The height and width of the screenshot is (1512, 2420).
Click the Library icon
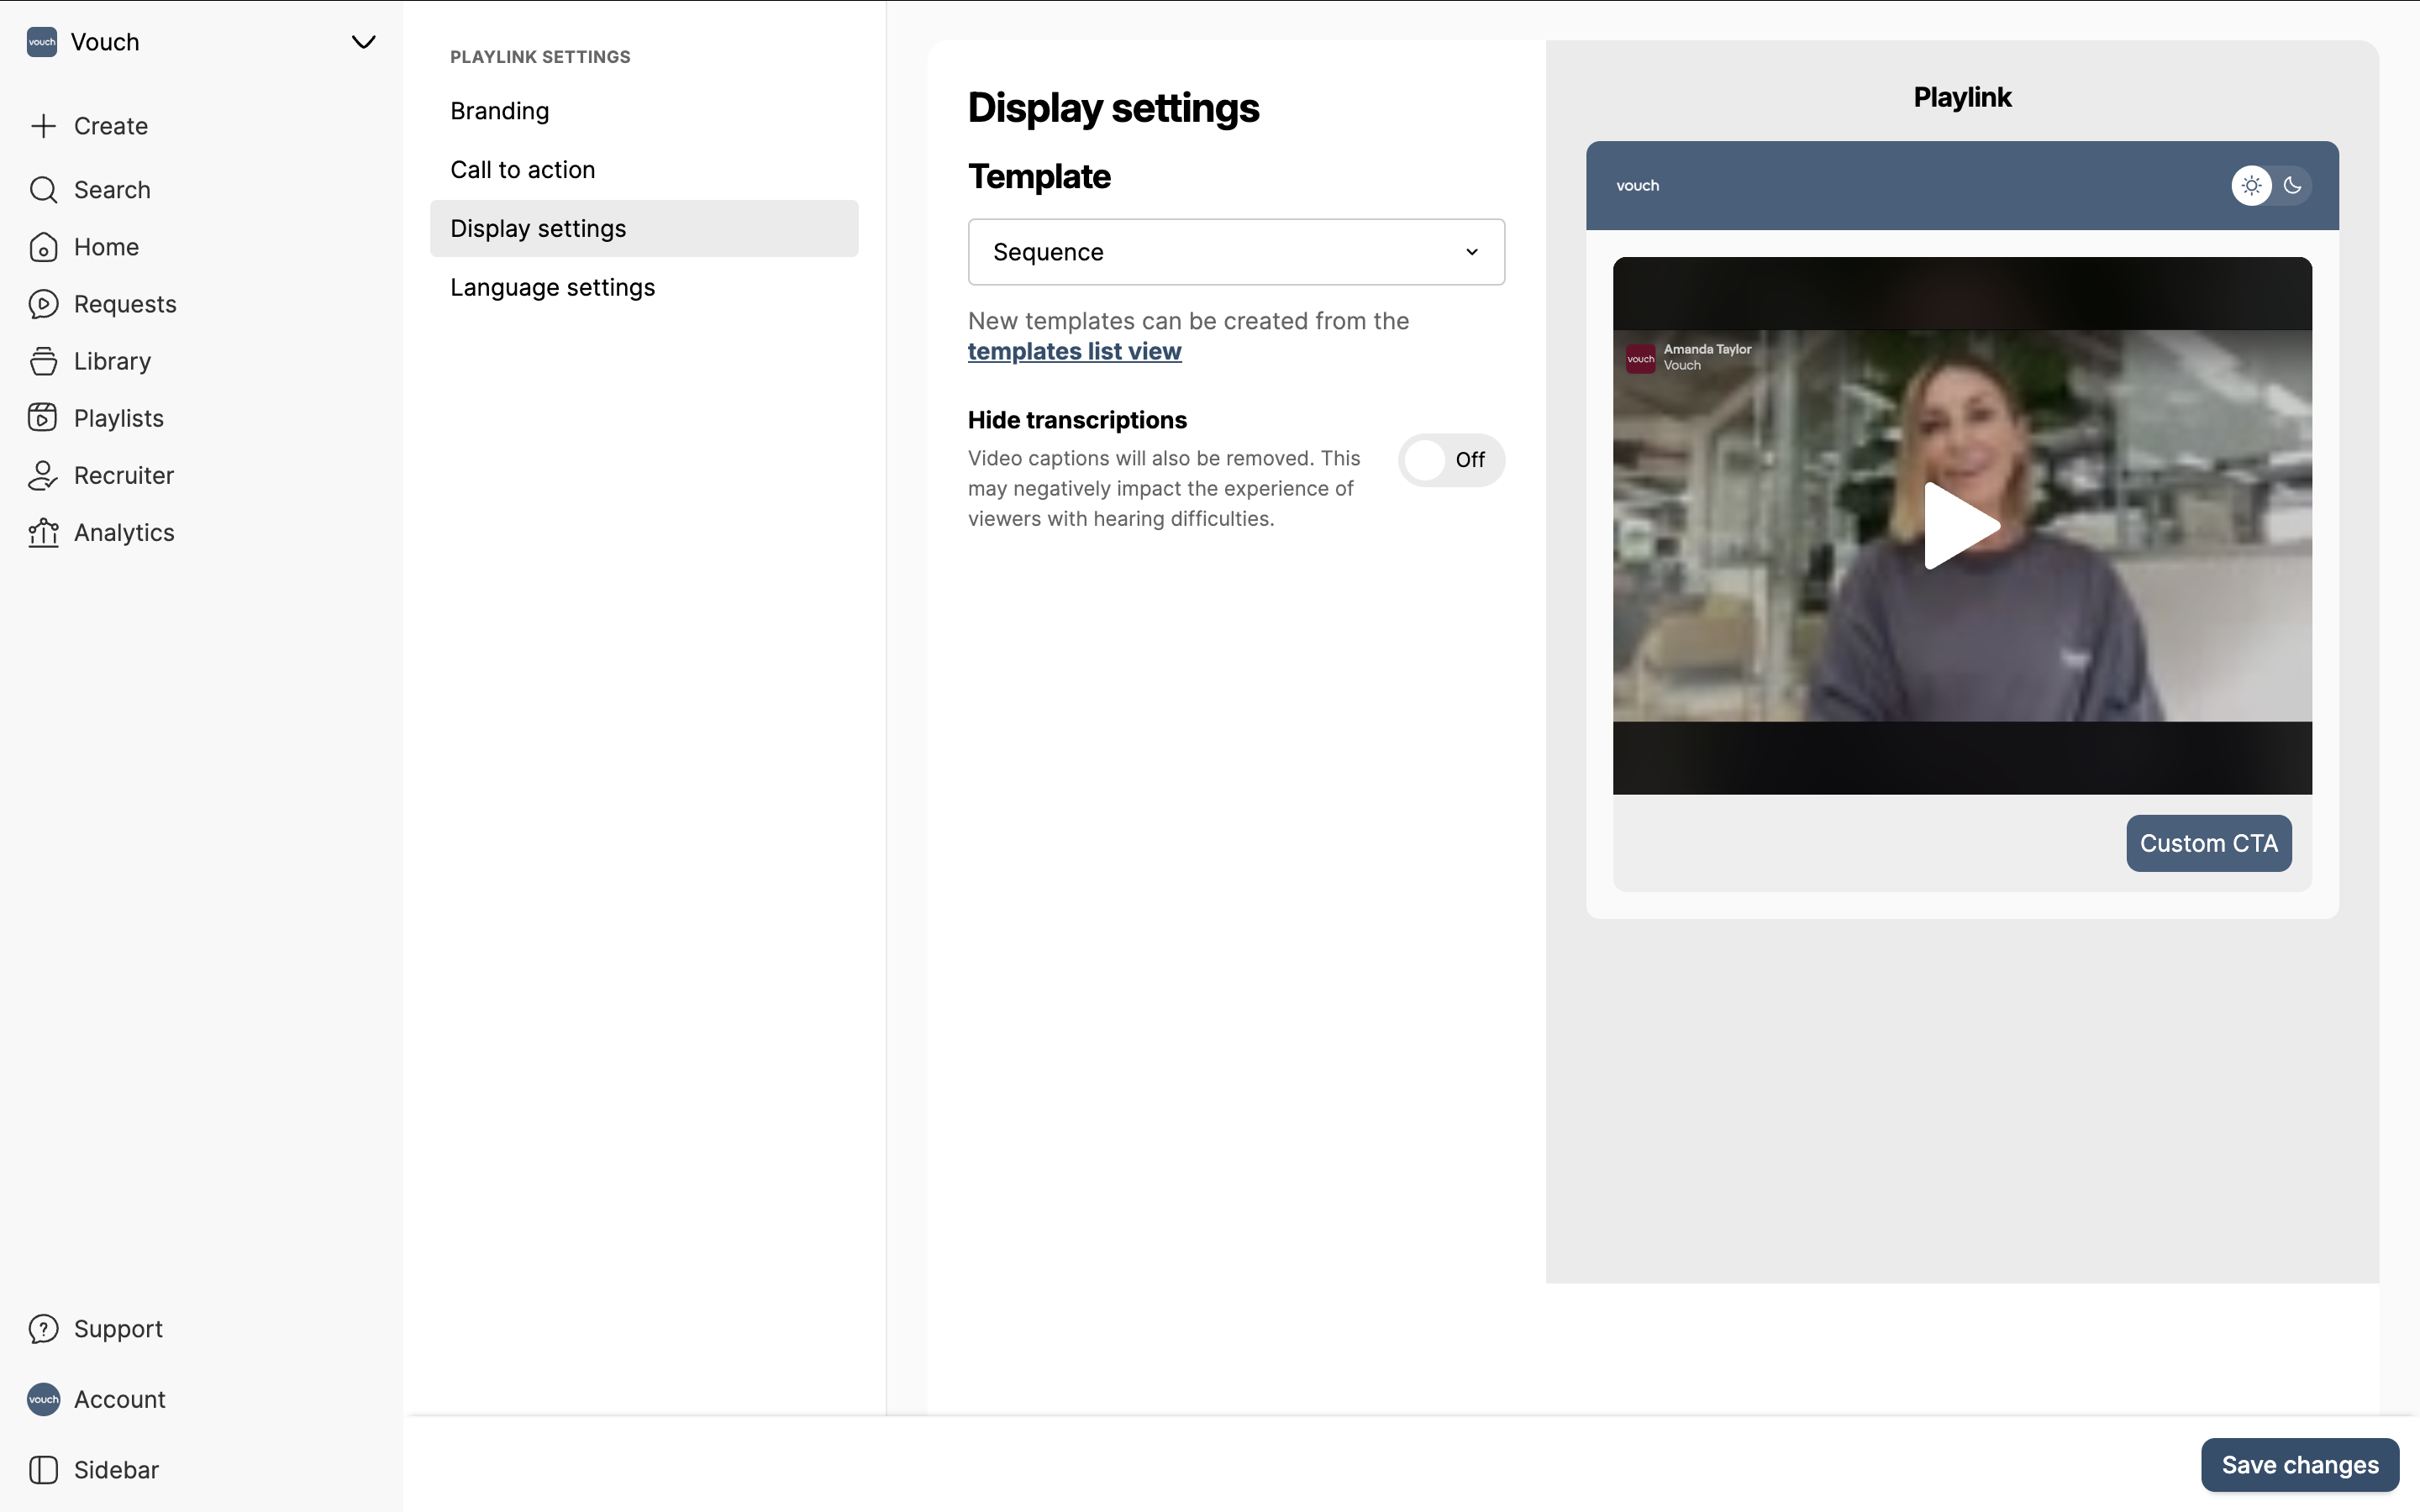point(43,361)
